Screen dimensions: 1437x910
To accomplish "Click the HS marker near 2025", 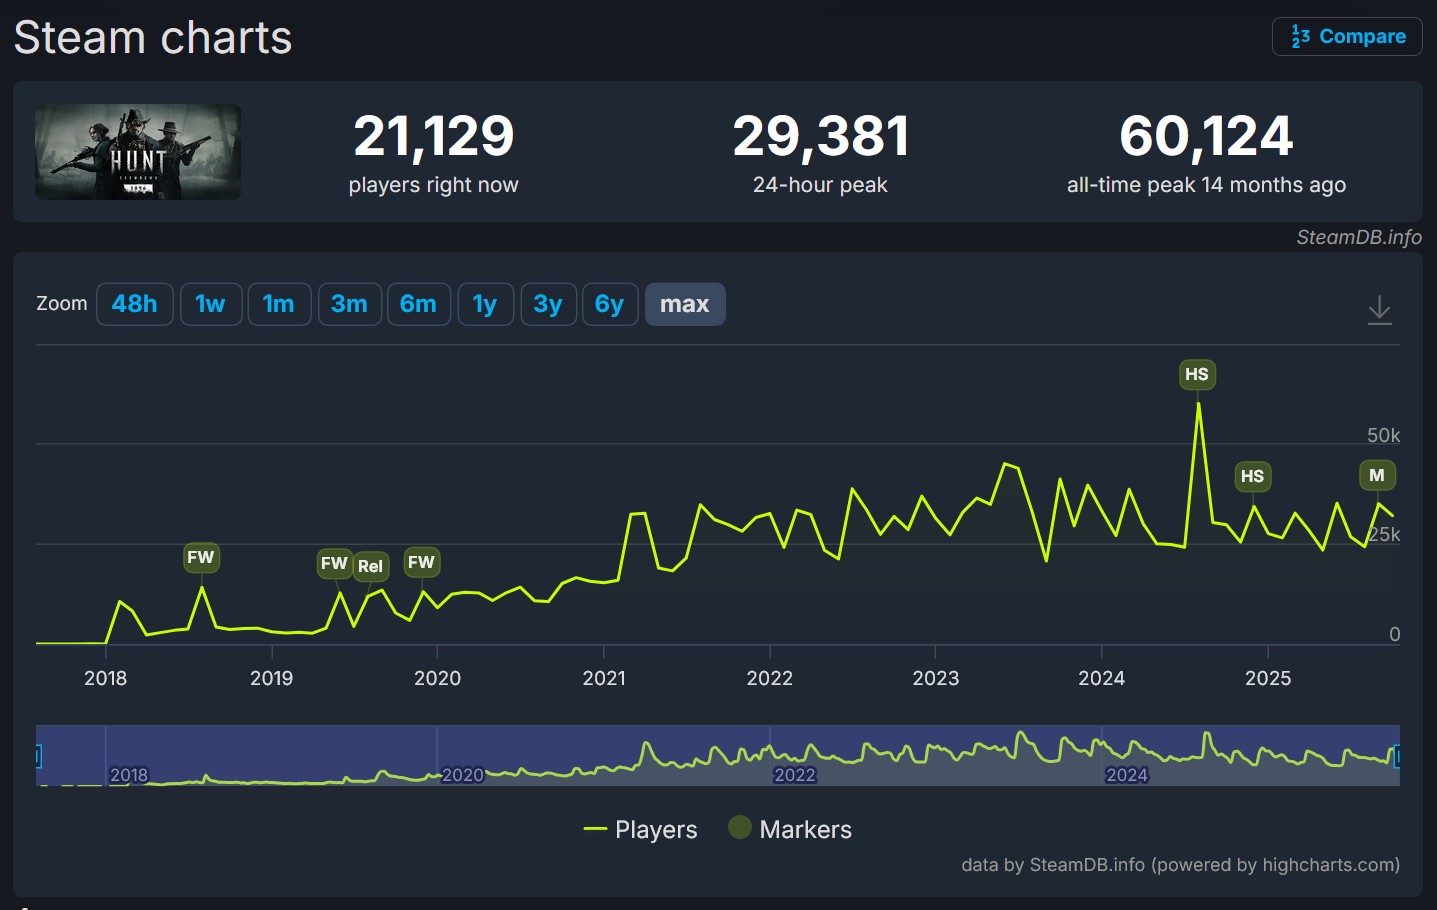I will [x=1252, y=476].
